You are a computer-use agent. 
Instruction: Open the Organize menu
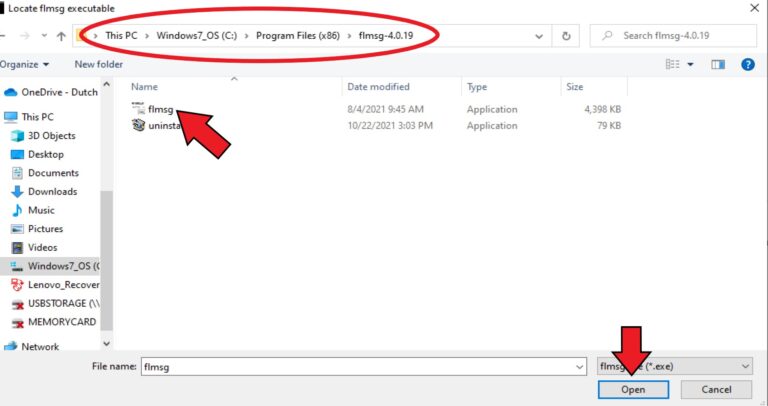coord(24,64)
